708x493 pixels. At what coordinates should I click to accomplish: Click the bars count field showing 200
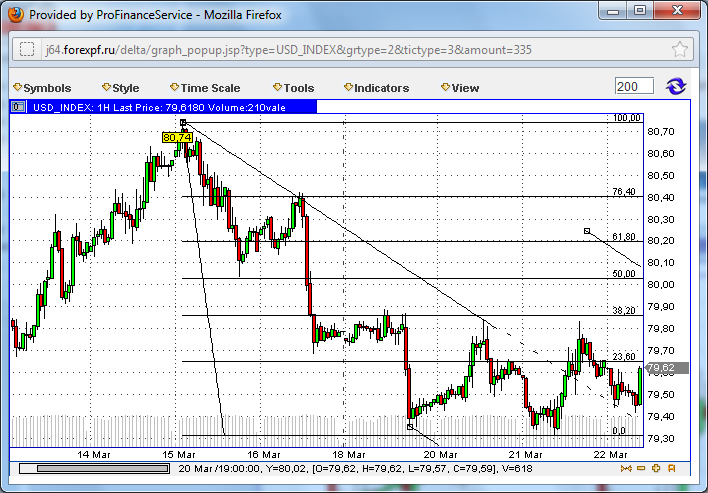634,86
